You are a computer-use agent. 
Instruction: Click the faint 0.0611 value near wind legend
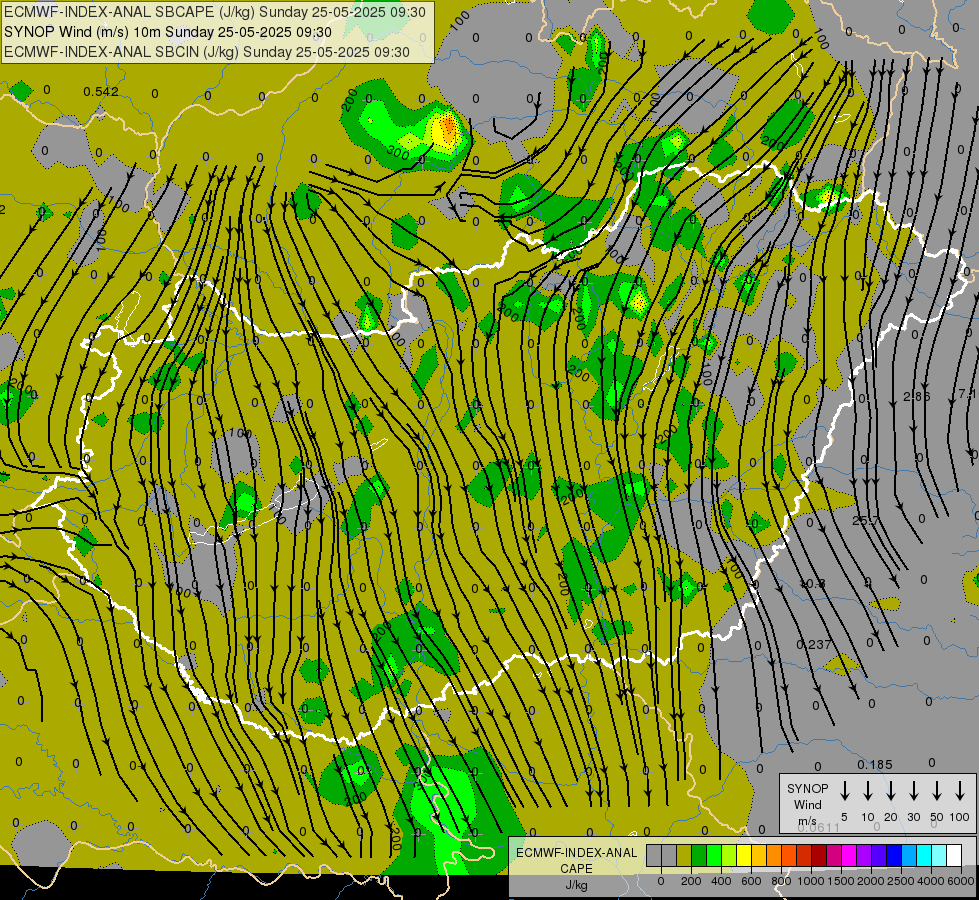(x=819, y=828)
